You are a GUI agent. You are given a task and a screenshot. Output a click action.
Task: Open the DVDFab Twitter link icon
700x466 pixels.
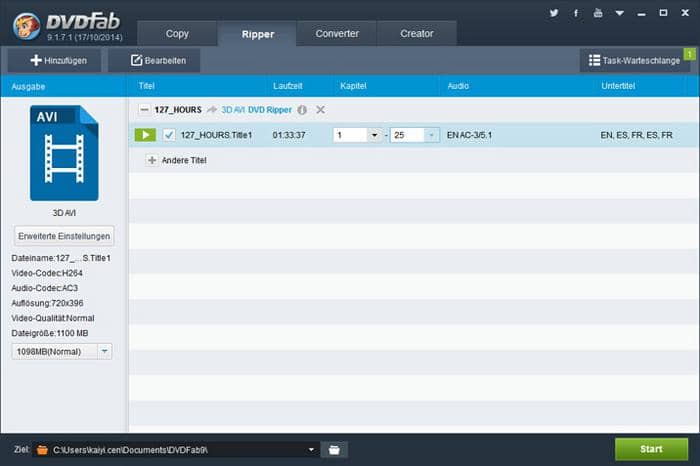[x=554, y=13]
